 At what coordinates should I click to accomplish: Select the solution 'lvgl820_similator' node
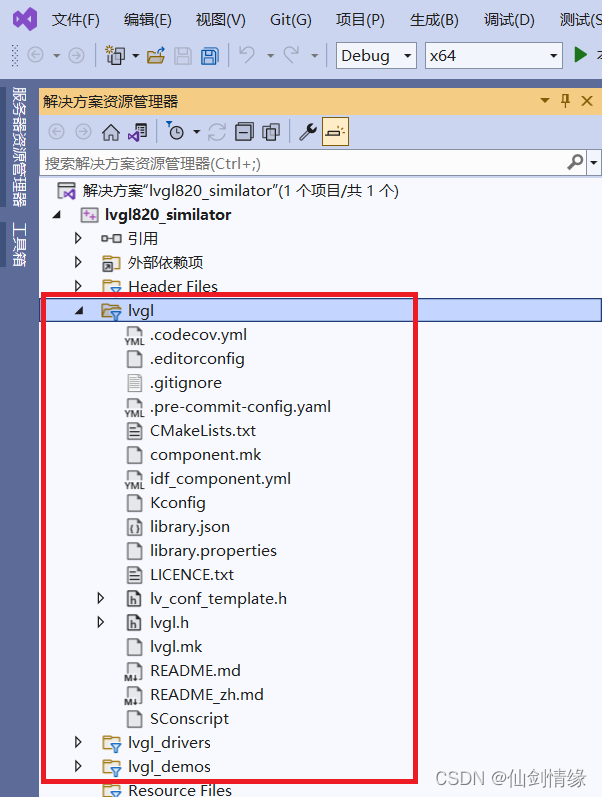coord(240,191)
